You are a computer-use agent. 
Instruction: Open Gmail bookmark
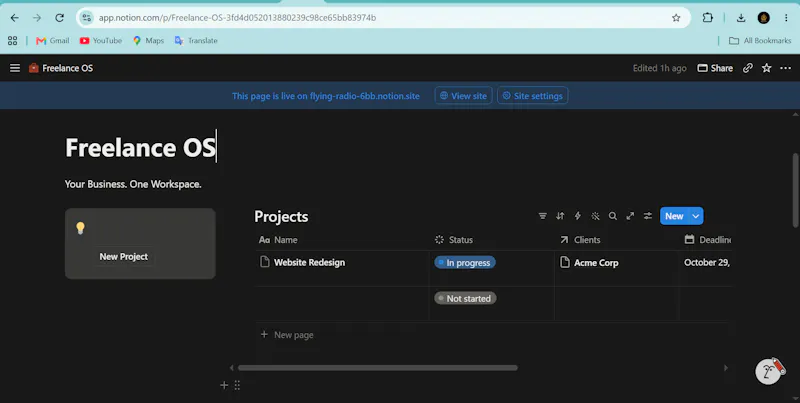coord(53,40)
